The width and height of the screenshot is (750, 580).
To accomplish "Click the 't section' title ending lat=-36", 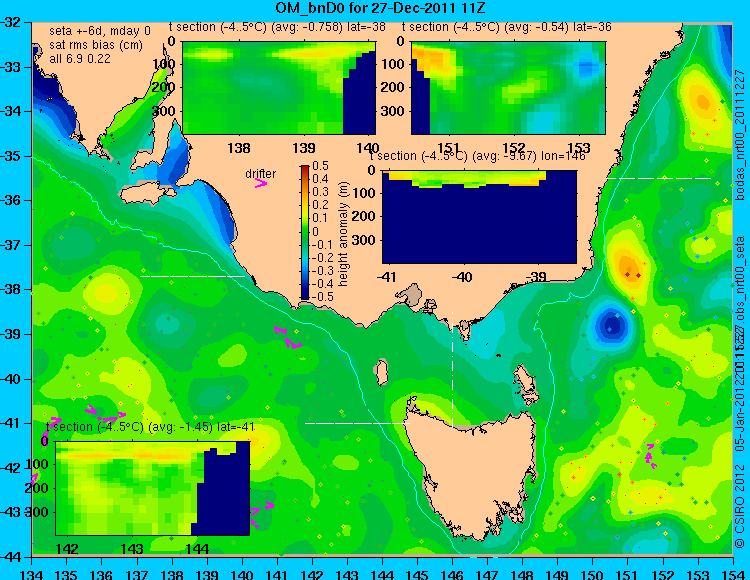I will point(507,27).
